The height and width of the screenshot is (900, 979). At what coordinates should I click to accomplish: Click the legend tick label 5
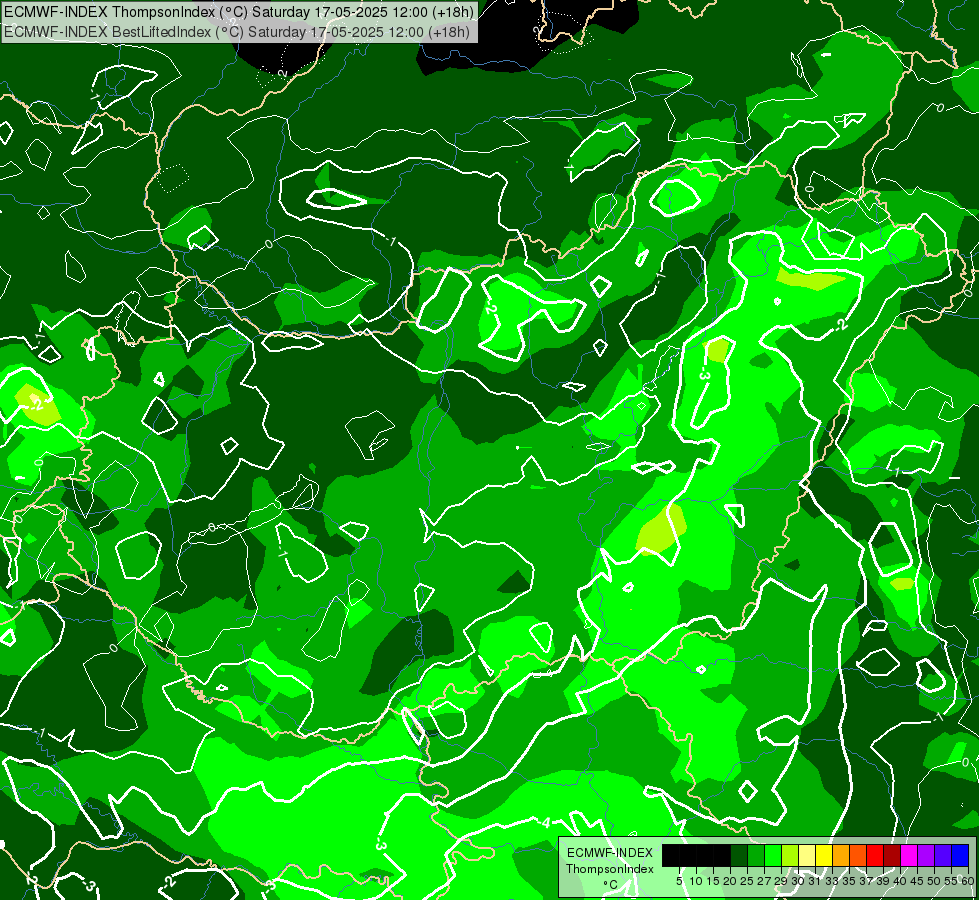click(x=679, y=881)
